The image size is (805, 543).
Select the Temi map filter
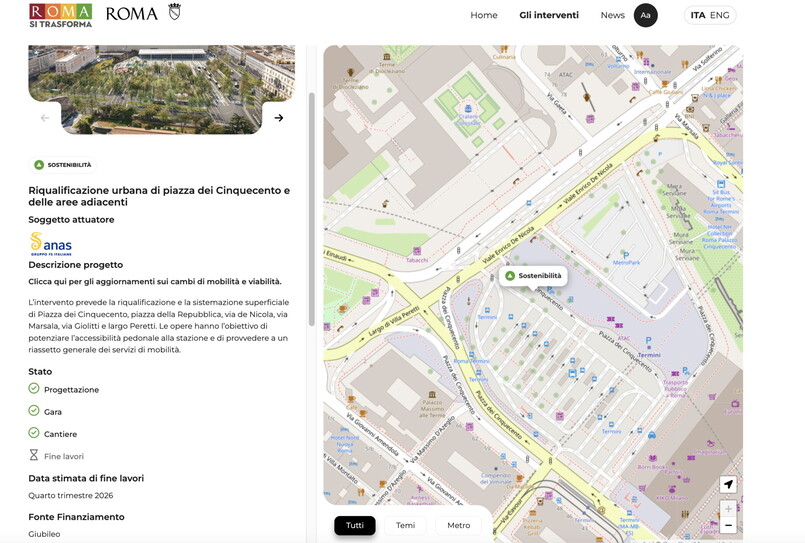pos(405,525)
